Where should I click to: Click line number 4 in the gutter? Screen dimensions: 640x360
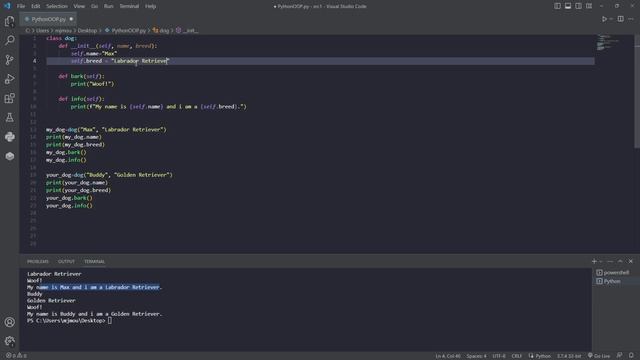(x=34, y=61)
